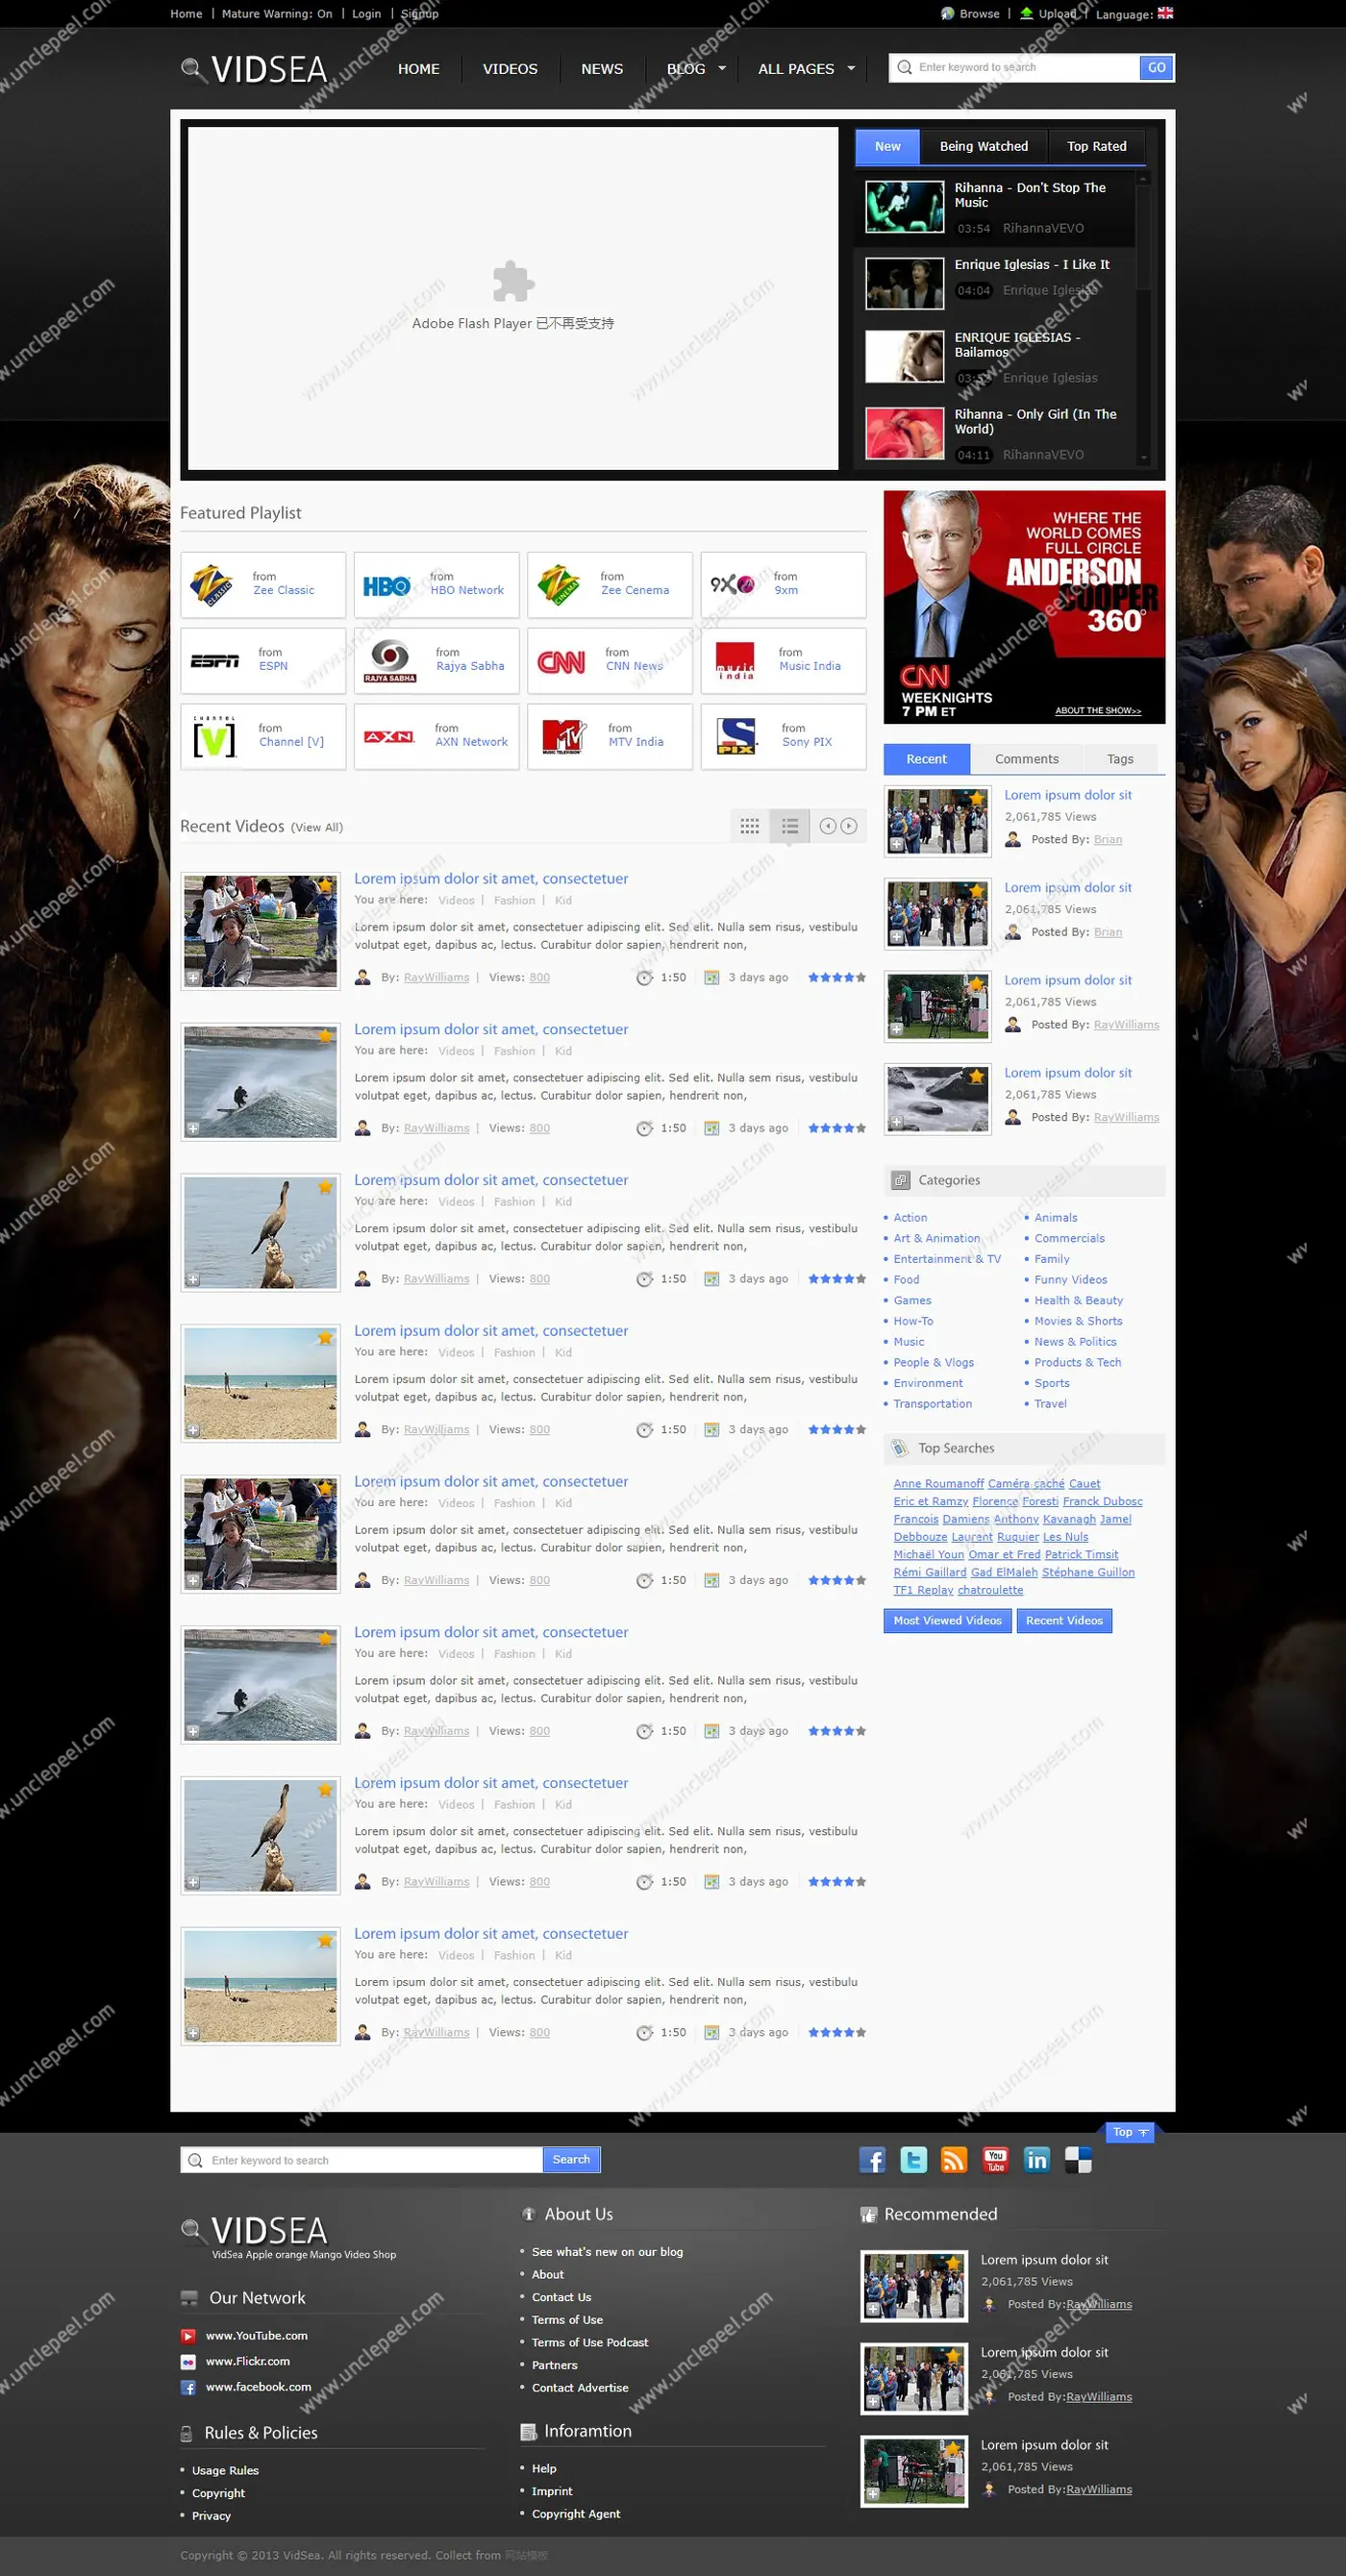Open the RSS feed icon in footer
The width and height of the screenshot is (1346, 2576).
954,2160
